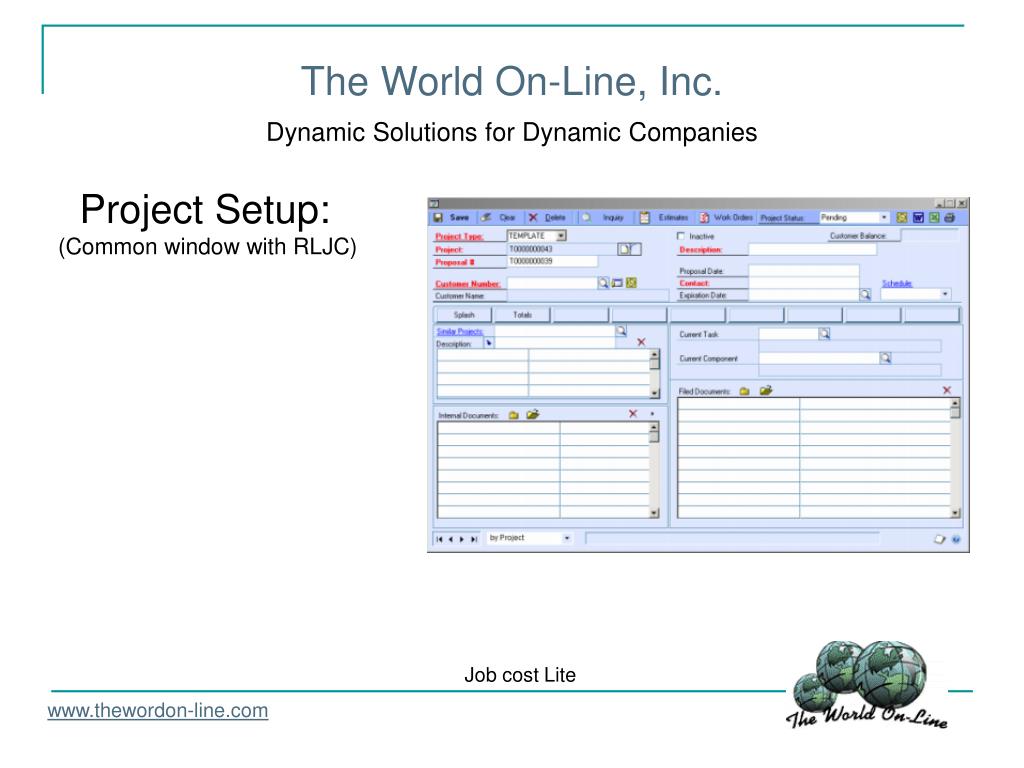Open the Project Type TEMPLATE dropdown
Image resolution: width=1024 pixels, height=768 pixels.
click(561, 235)
